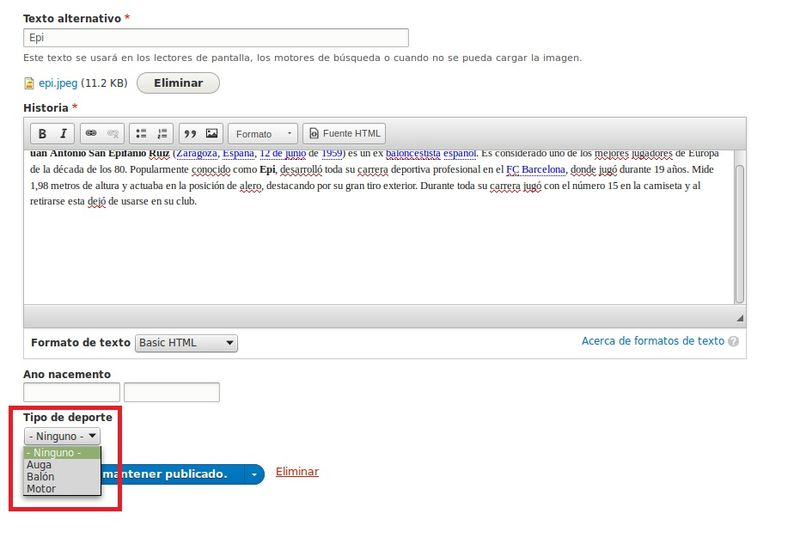Insert an image via the toolbar icon

212,134
